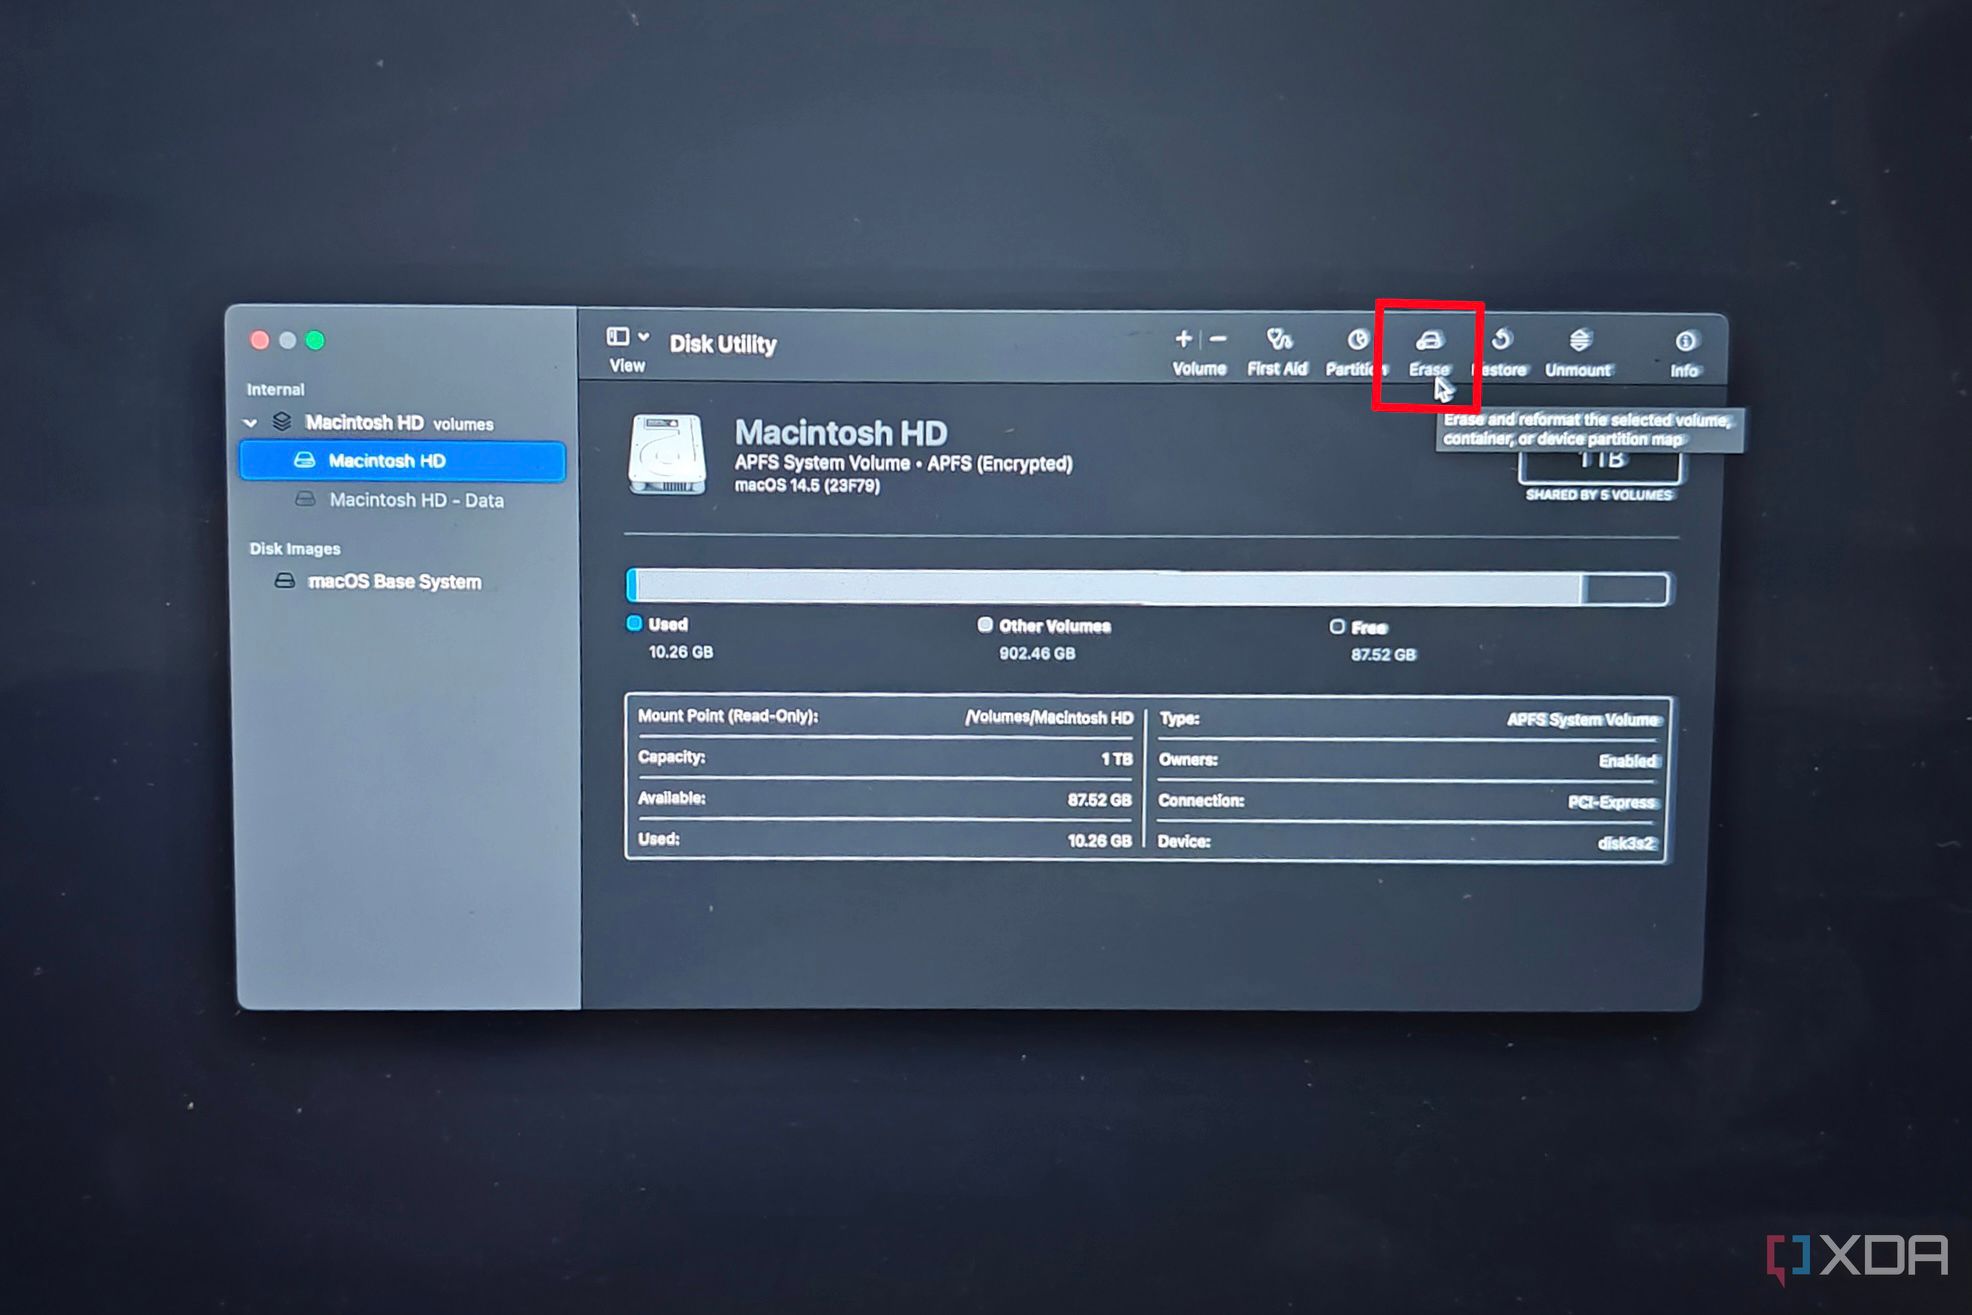Click the red close window button
The image size is (1972, 1315).
point(260,340)
